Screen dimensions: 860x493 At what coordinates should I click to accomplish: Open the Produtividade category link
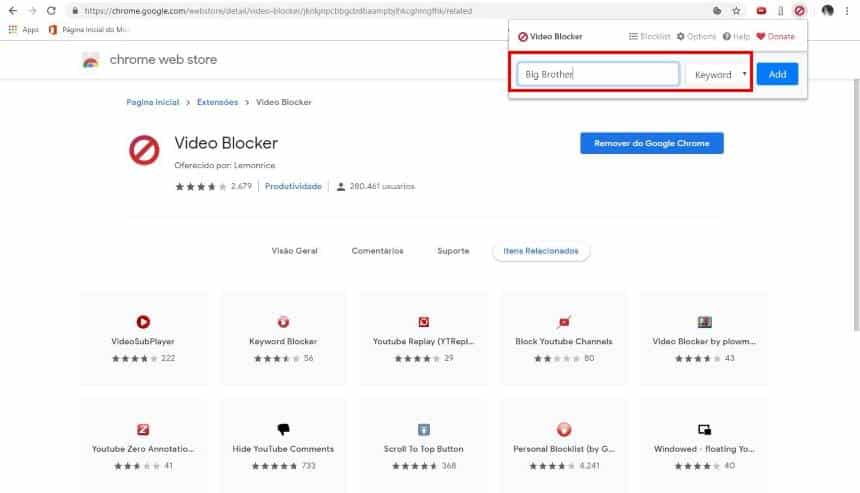pos(293,186)
